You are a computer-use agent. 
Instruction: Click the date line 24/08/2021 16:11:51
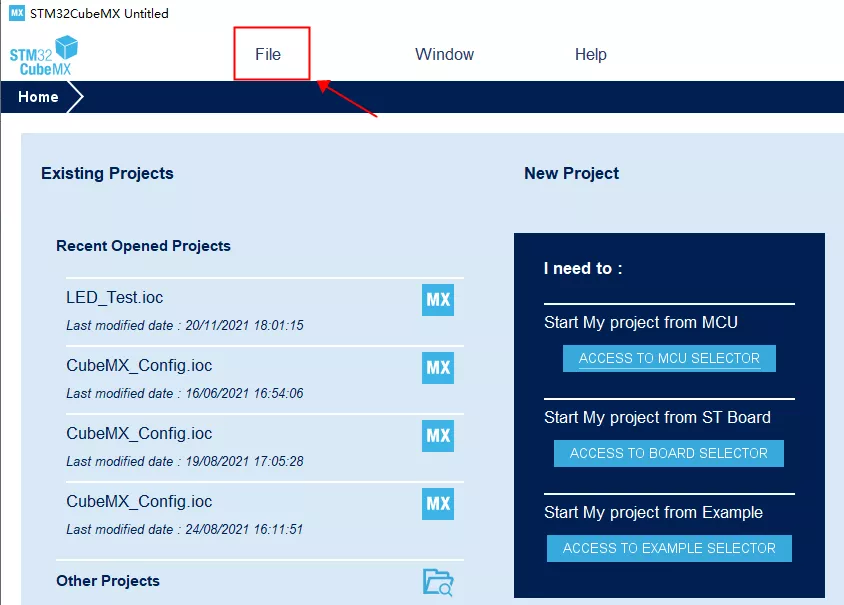tap(185, 529)
